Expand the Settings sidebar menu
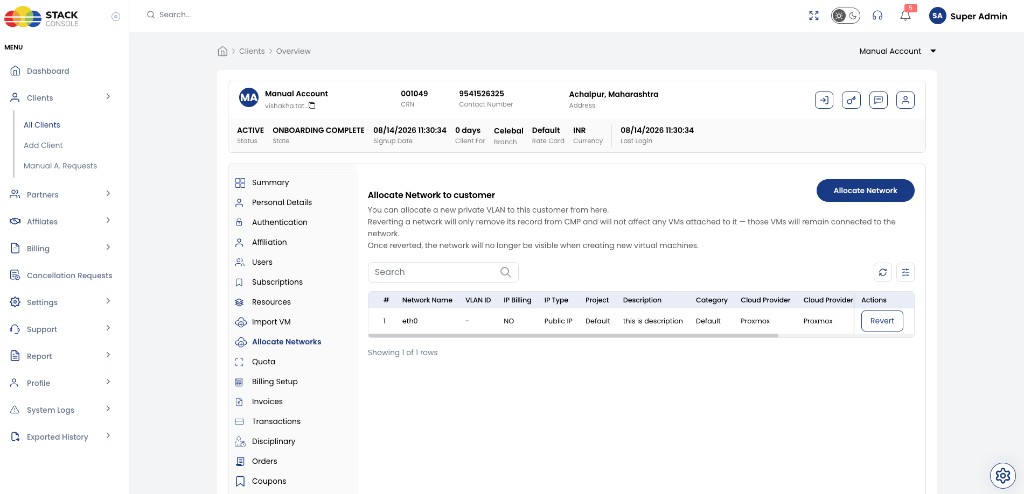 click(x=60, y=302)
